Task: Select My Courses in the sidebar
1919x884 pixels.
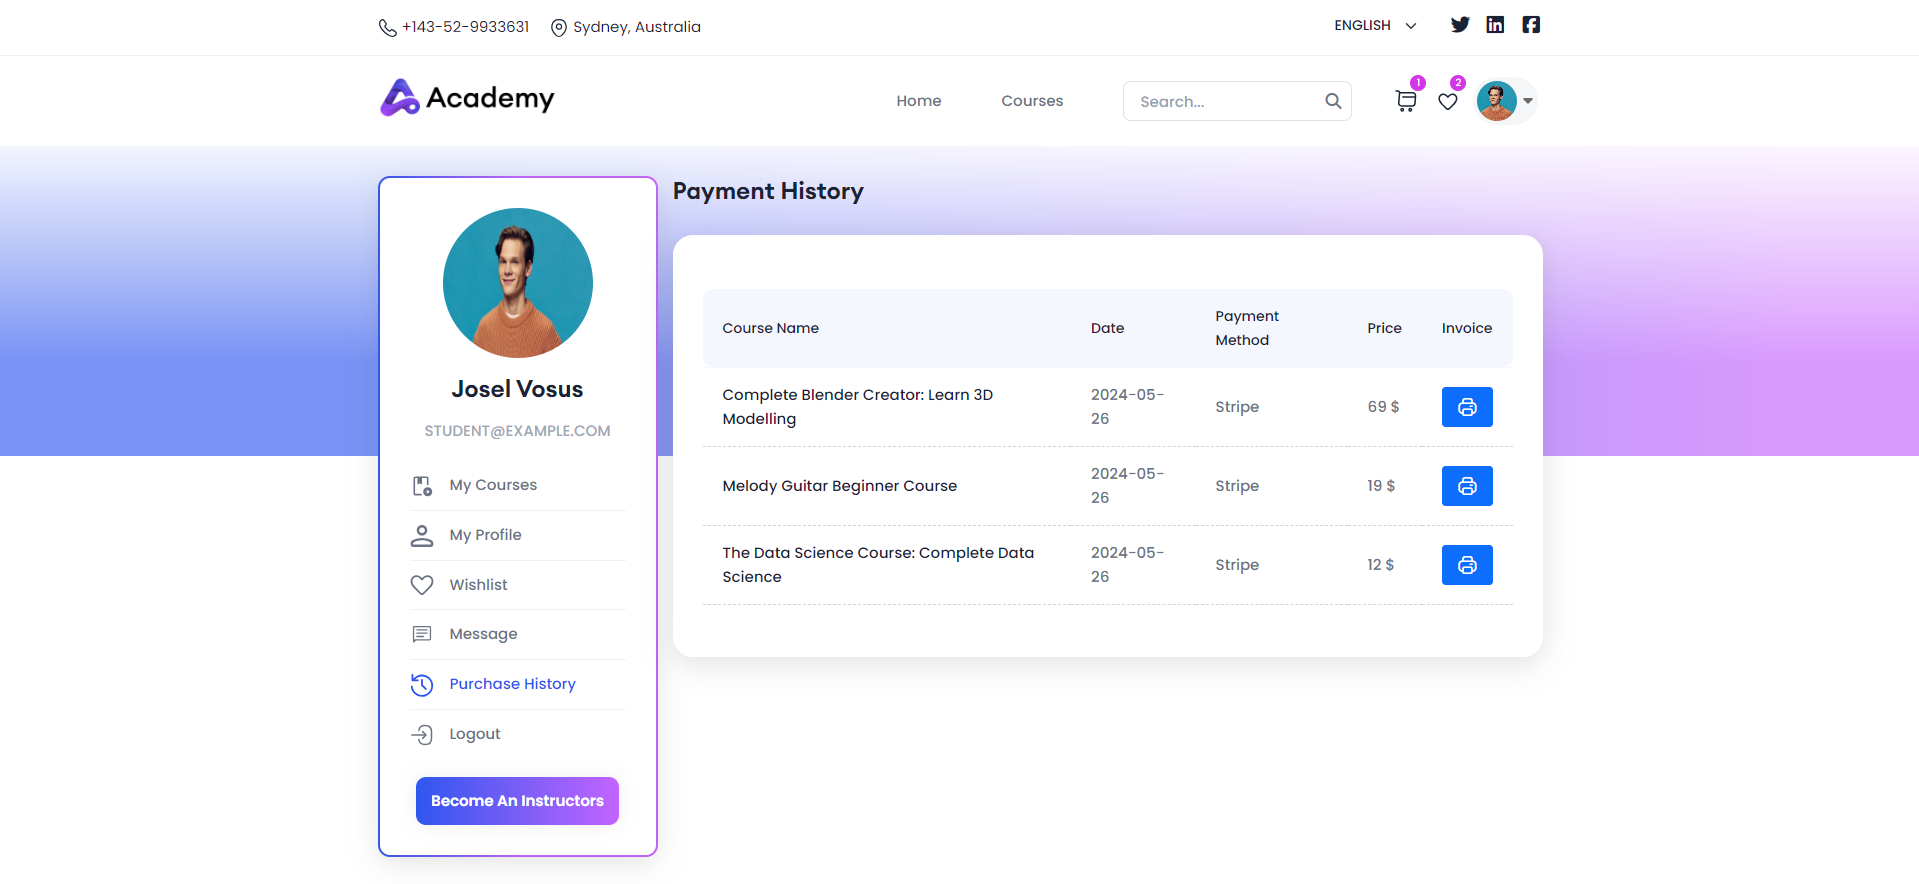Action: point(493,485)
